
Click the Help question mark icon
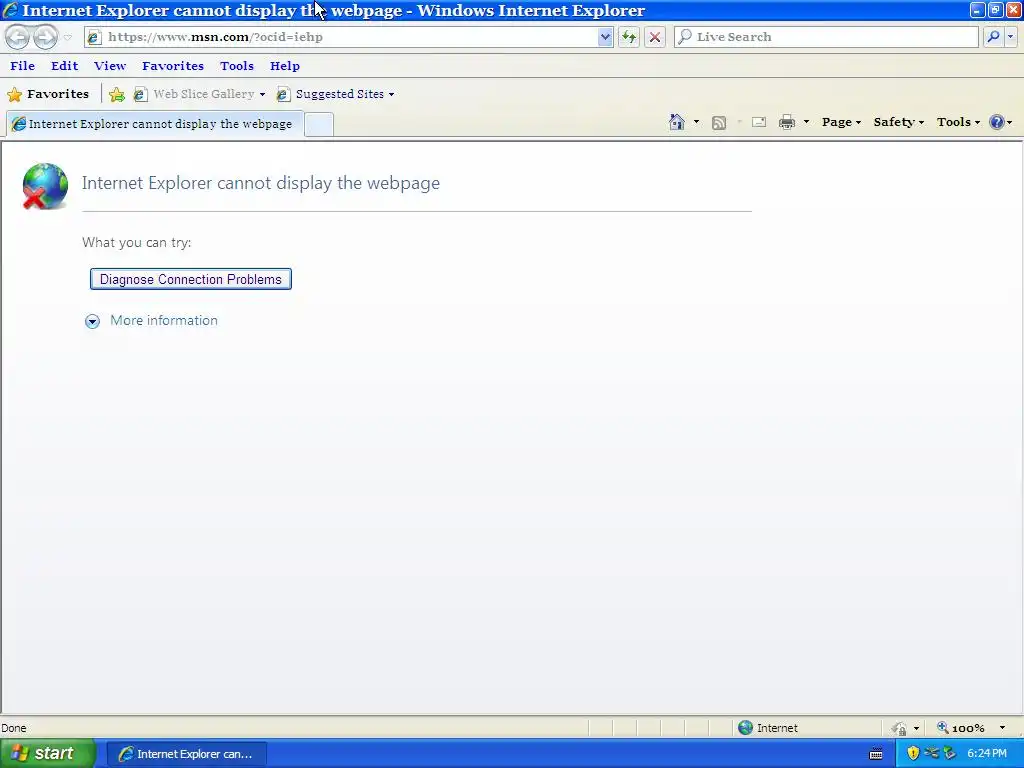coord(997,122)
